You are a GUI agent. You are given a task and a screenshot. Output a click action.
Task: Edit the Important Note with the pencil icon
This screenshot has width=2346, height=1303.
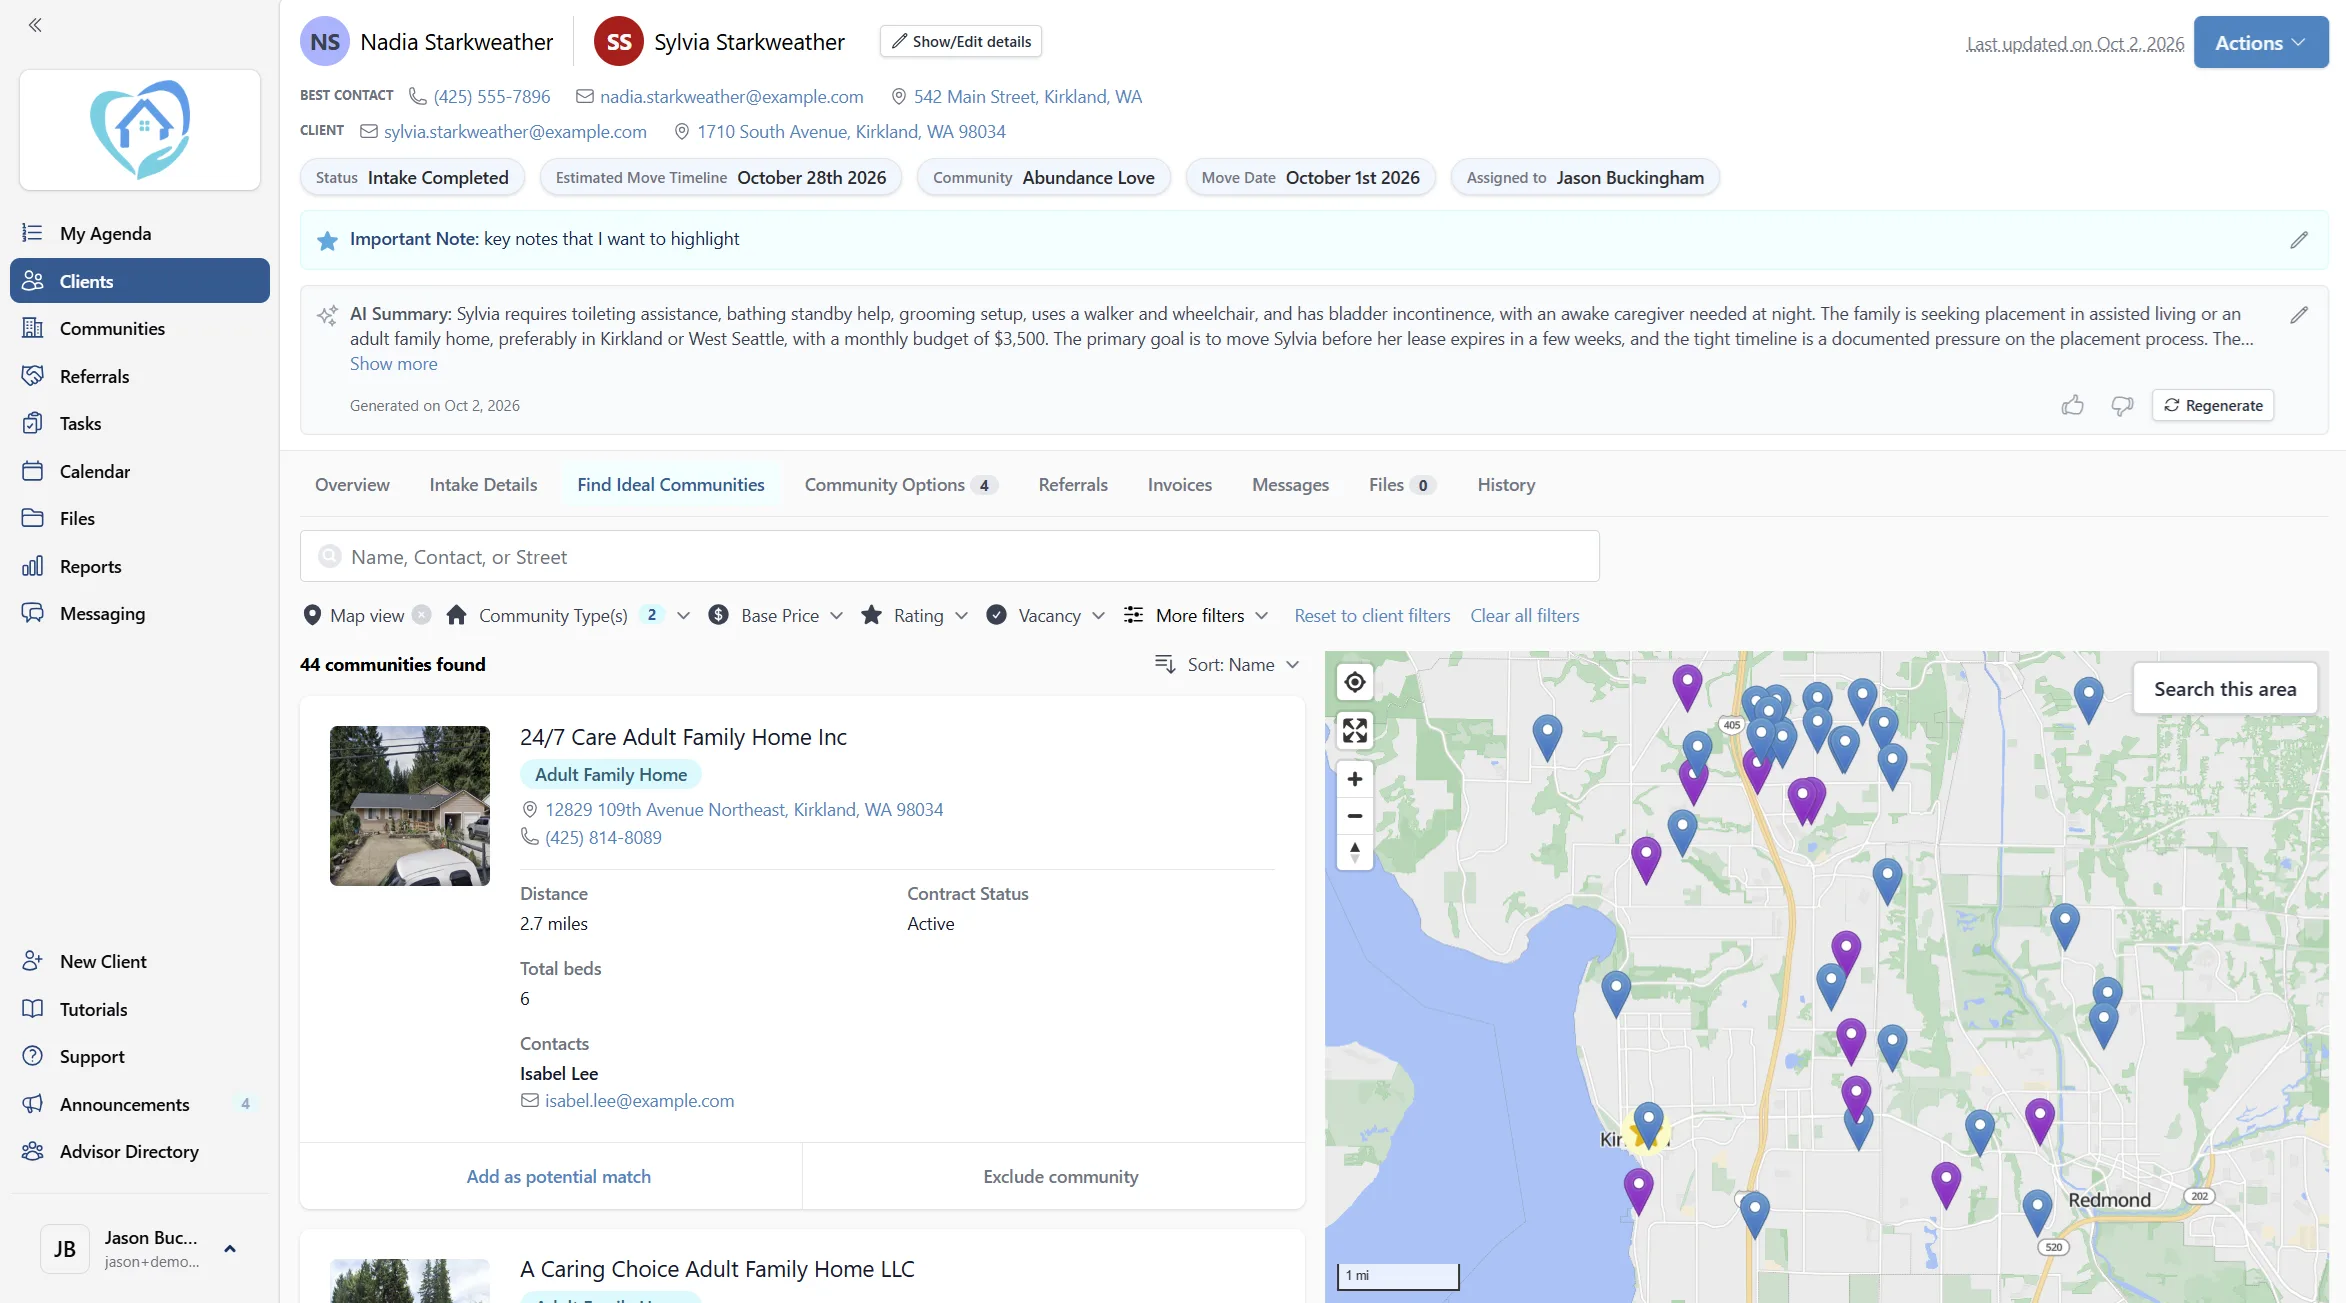tap(2299, 240)
